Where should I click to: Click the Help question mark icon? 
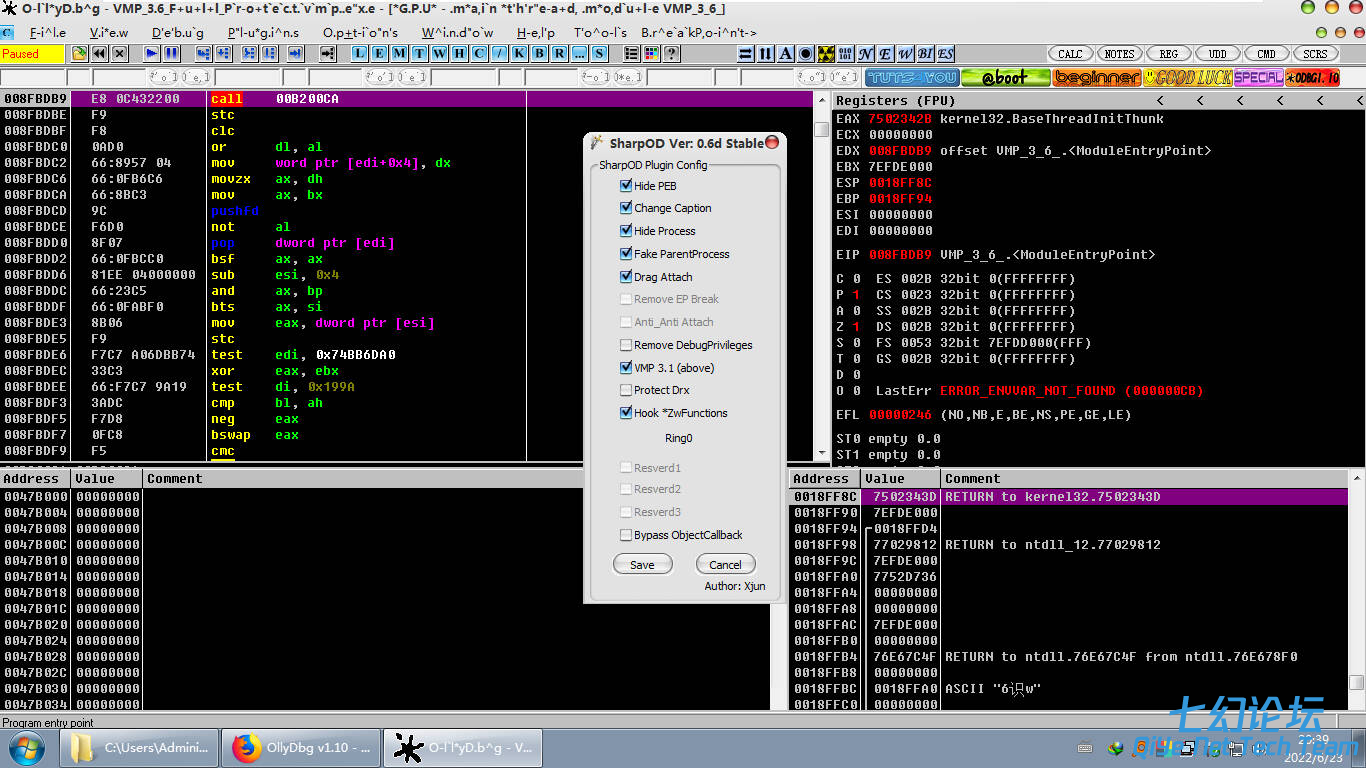[x=672, y=54]
